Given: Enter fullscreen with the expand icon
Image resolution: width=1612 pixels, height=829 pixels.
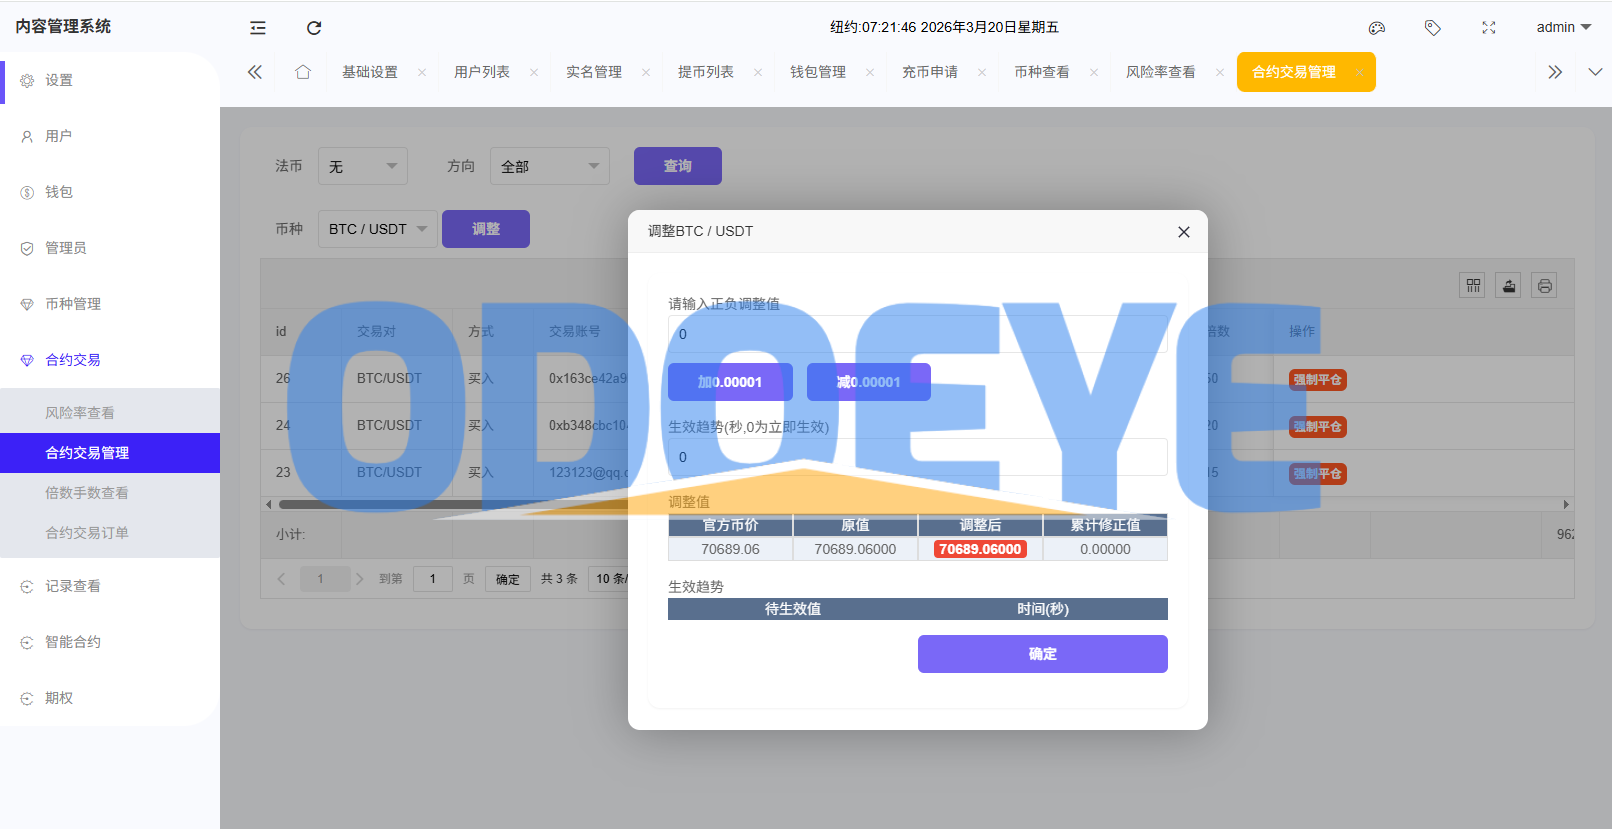Looking at the screenshot, I should pyautogui.click(x=1489, y=28).
